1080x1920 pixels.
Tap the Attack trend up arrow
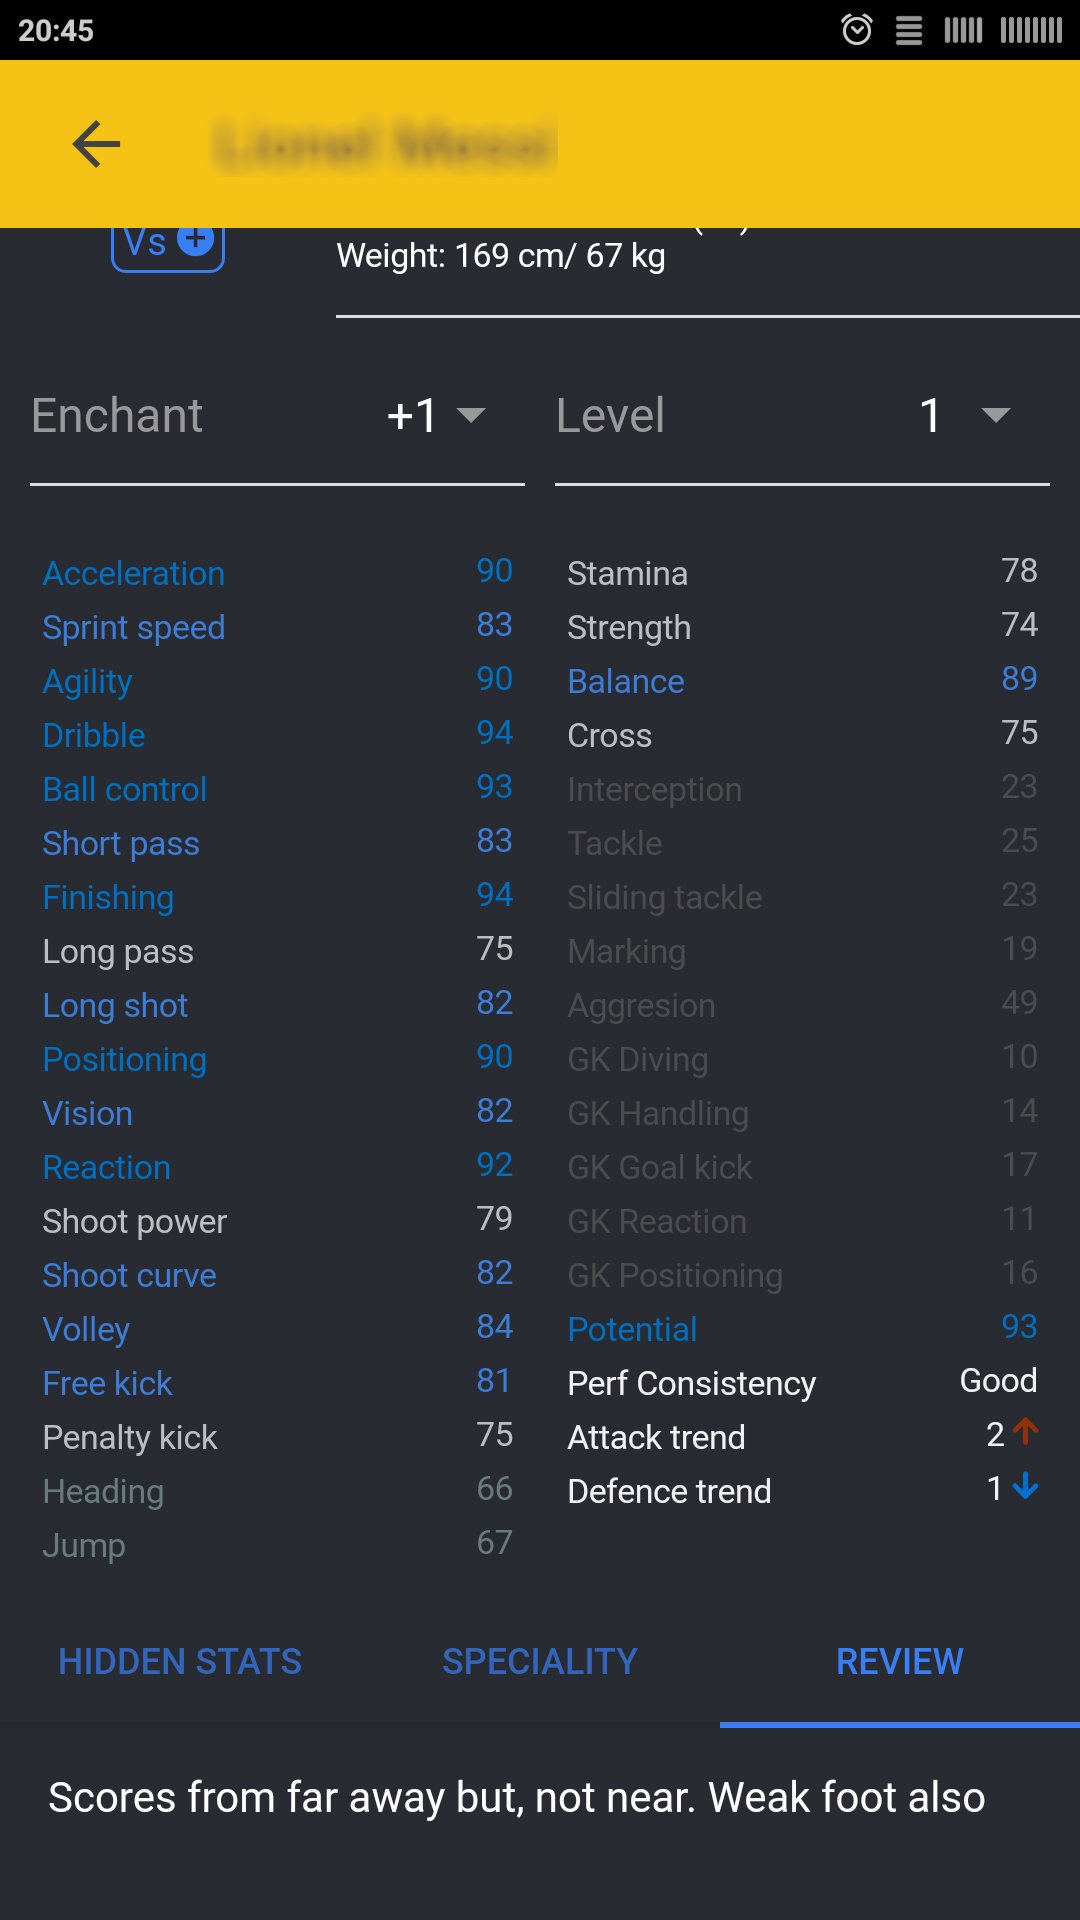tap(1026, 1432)
